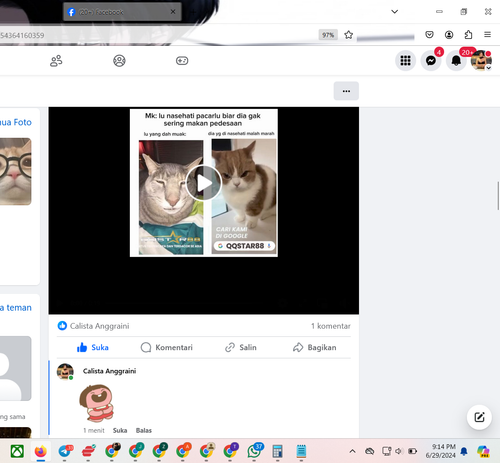The height and width of the screenshot is (463, 500).
Task: Open the volume speaker tray icon
Action: [x=399, y=451]
